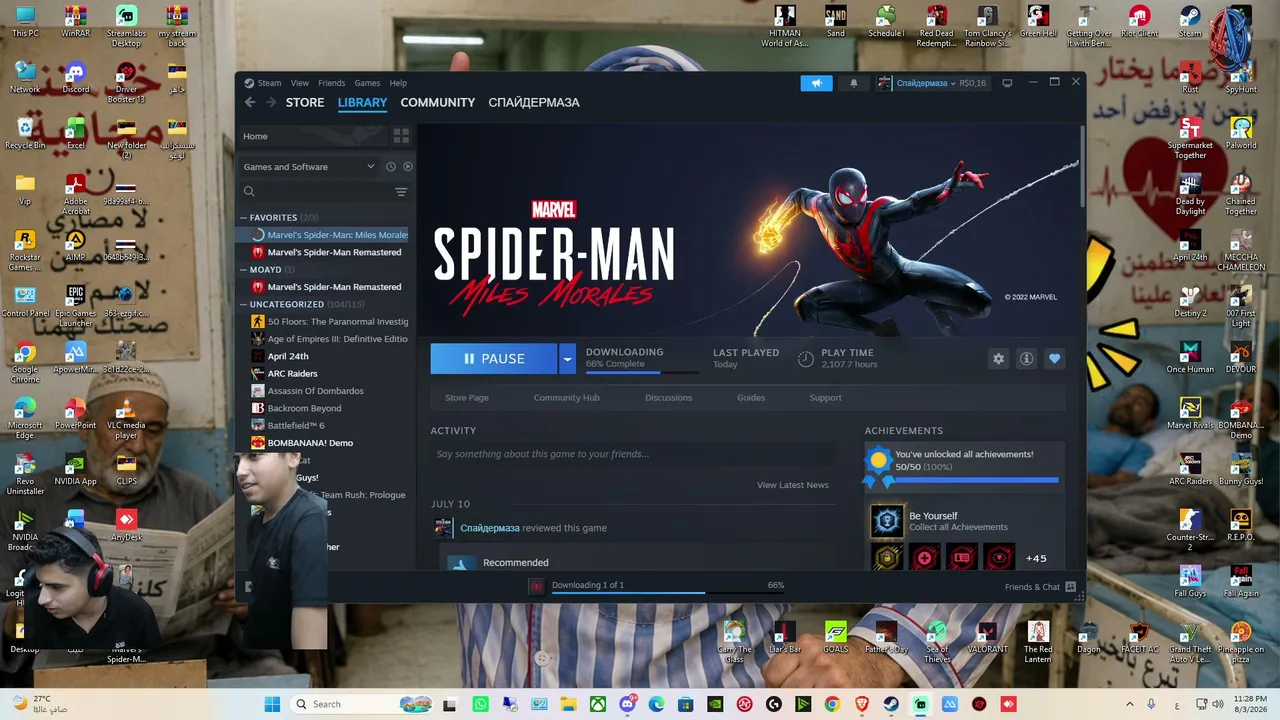This screenshot has height=720, width=1280.
Task: Open Friends & Chat panel
Action: [x=1040, y=587]
